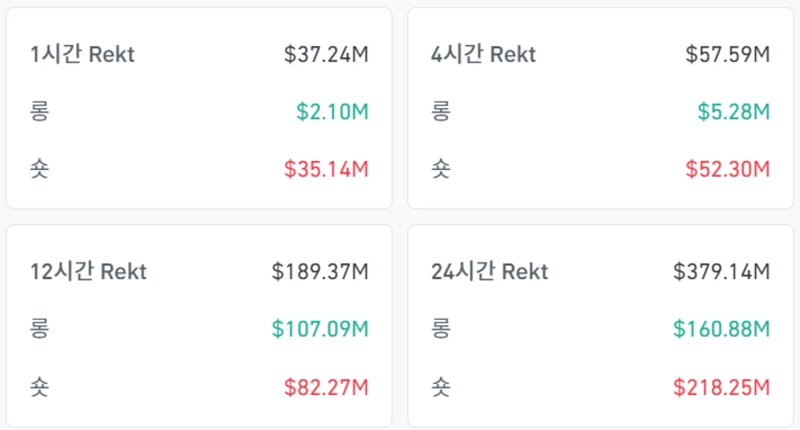Click the 1시간 Rekt card title
This screenshot has width=800, height=430.
82,54
